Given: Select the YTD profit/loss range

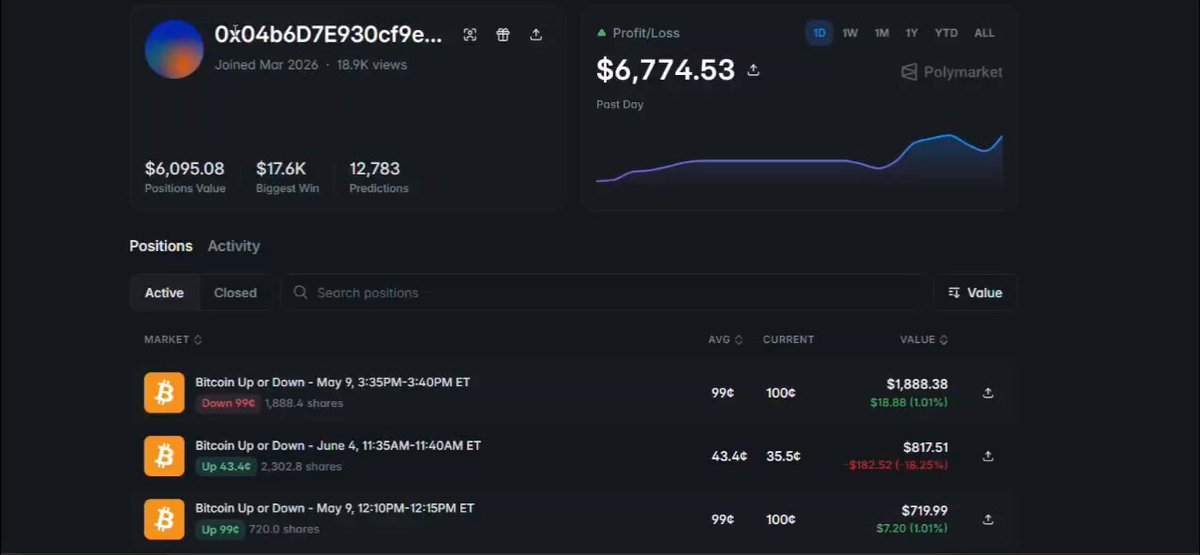Looking at the screenshot, I should pos(946,33).
